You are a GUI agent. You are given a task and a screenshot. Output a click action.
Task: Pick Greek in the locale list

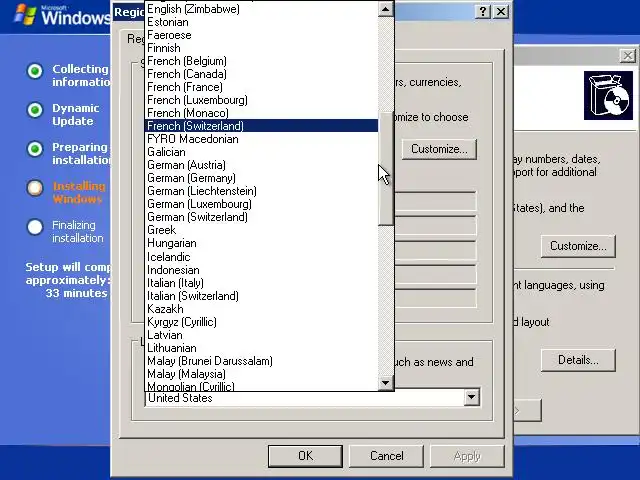pos(261,230)
